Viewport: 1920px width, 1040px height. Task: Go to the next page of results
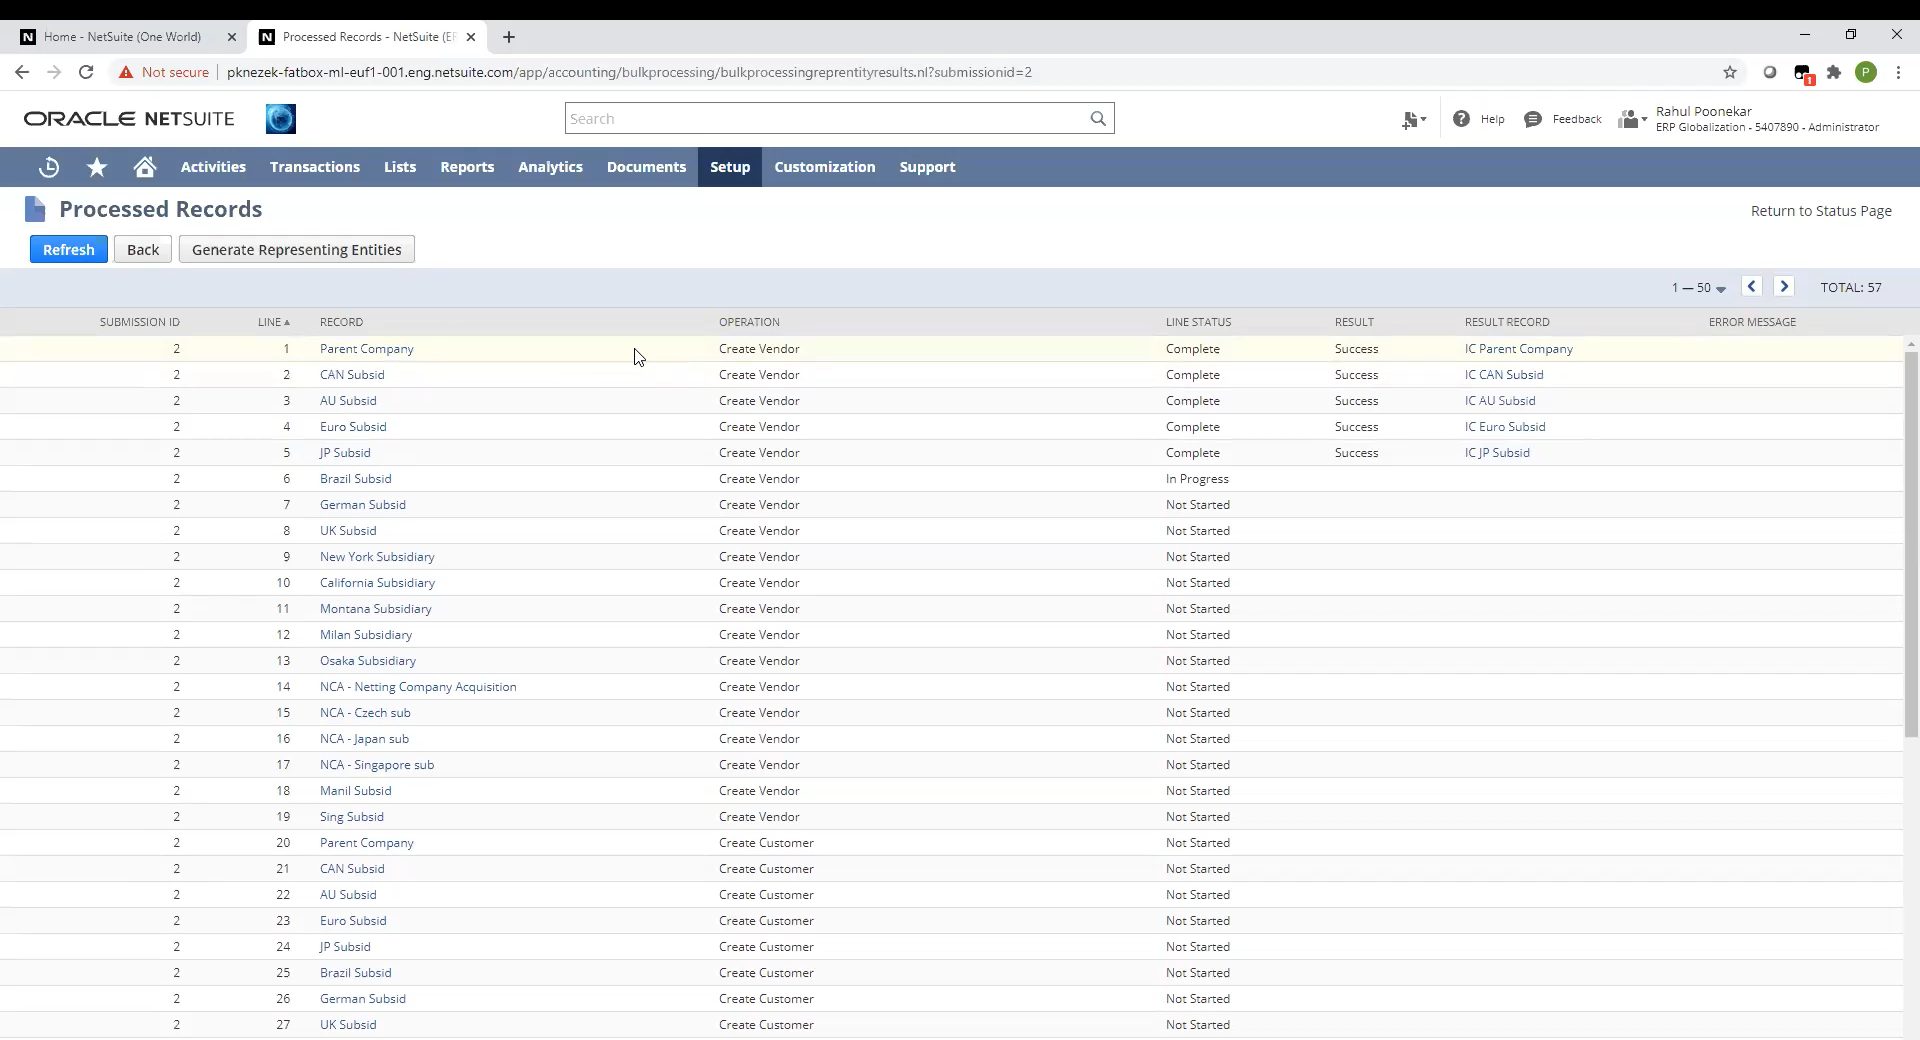(x=1783, y=287)
